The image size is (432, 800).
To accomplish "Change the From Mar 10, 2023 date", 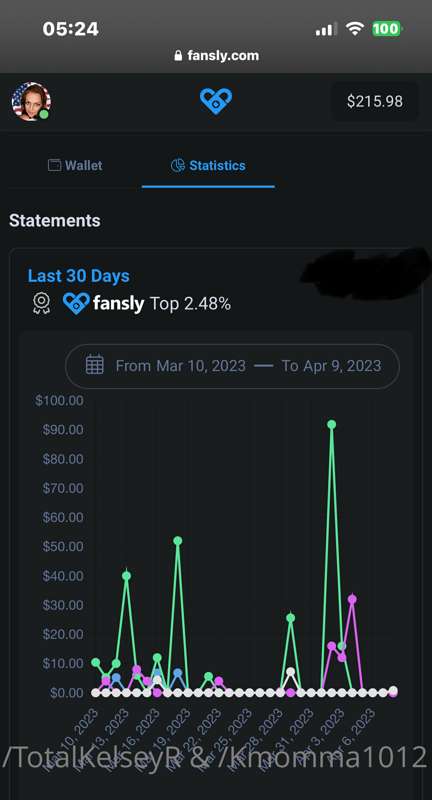I will point(181,366).
